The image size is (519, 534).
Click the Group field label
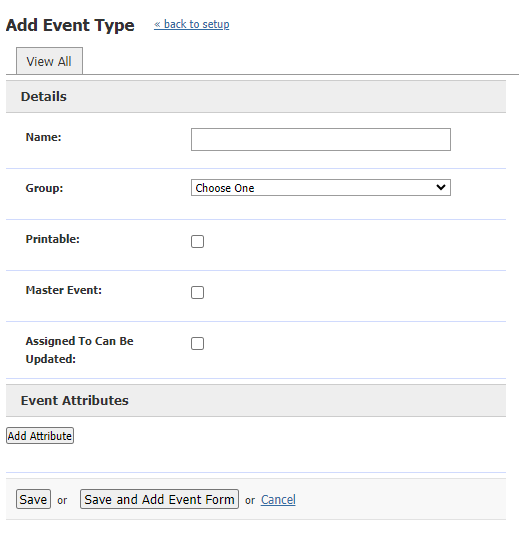45,188
